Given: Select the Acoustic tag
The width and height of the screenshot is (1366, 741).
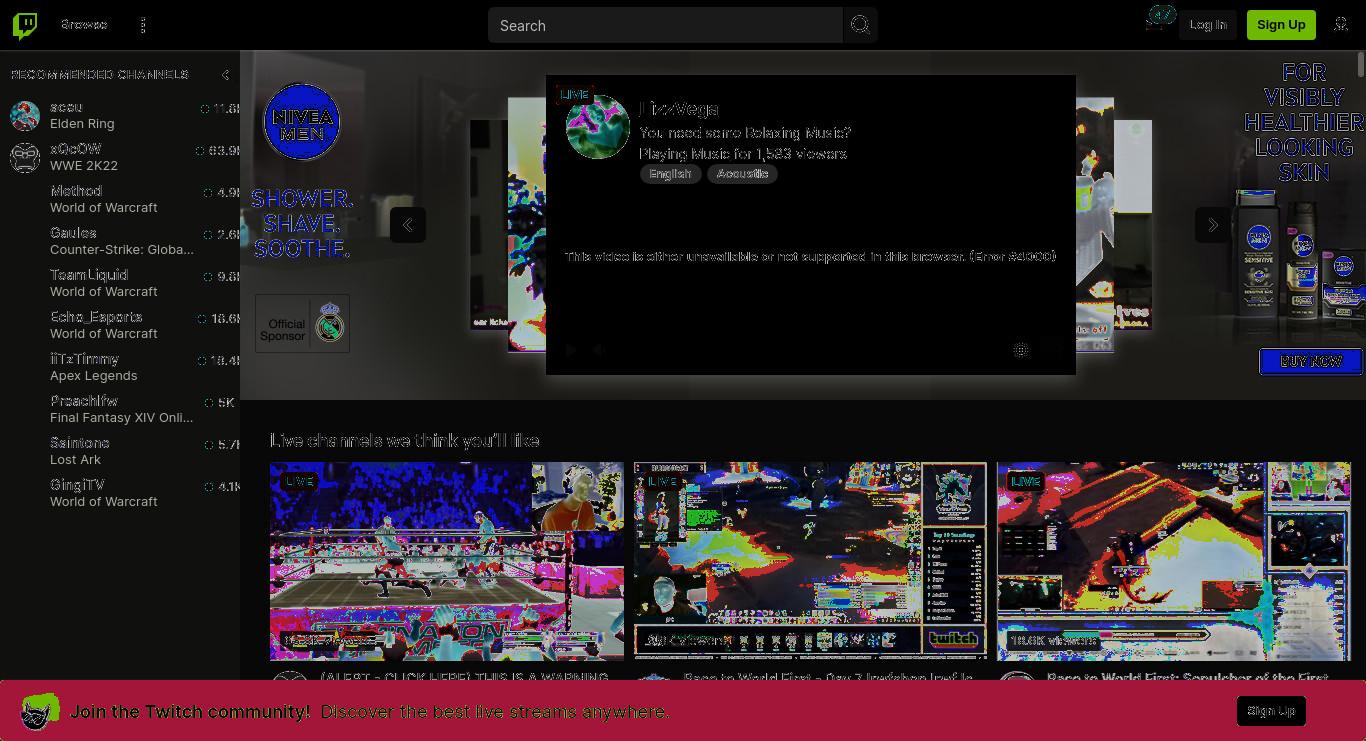Looking at the screenshot, I should [742, 174].
